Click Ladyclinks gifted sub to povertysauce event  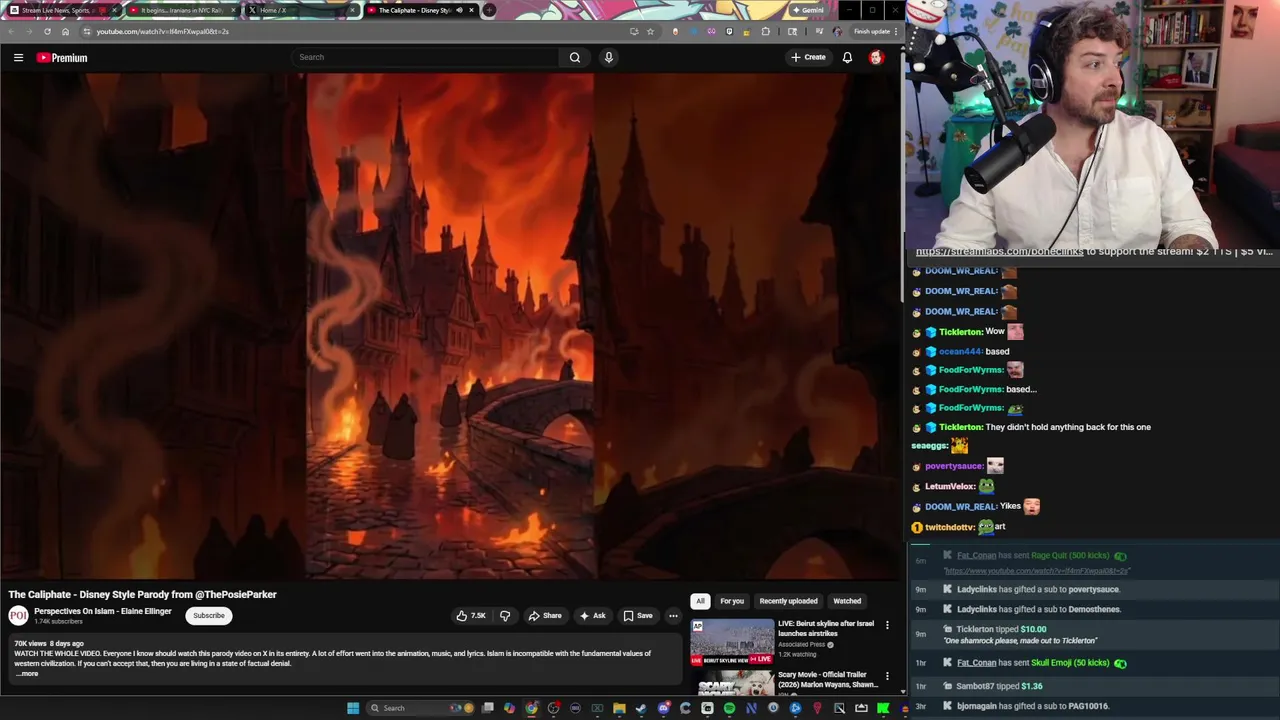(1038, 590)
